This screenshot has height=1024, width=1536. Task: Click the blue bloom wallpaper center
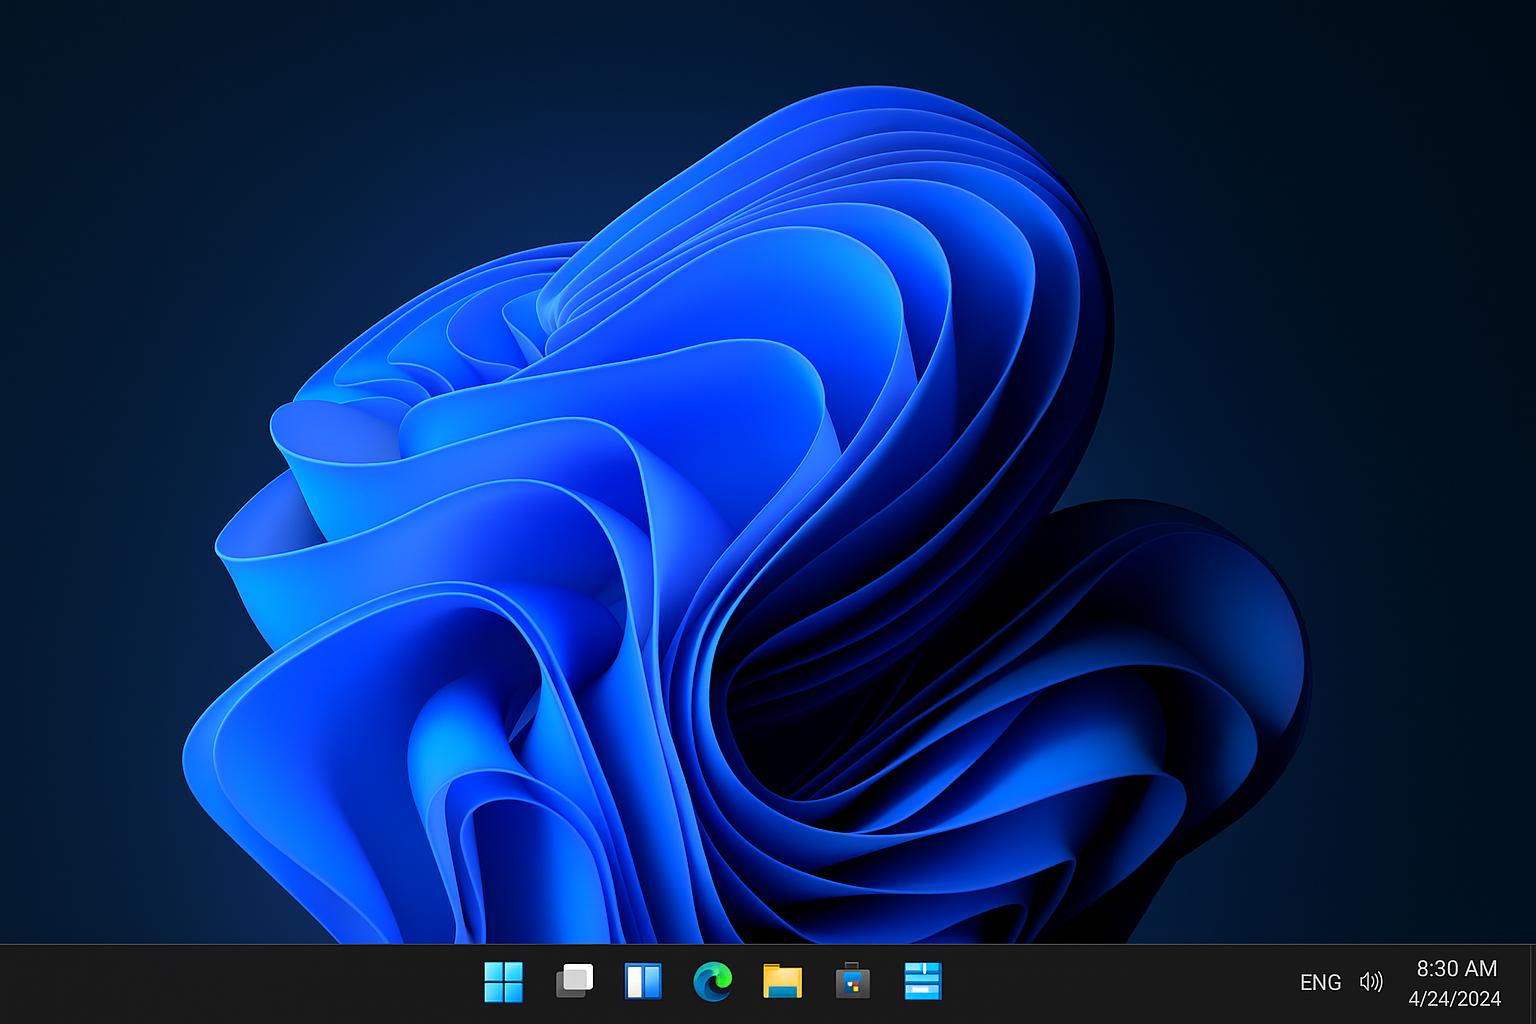pos(700,500)
